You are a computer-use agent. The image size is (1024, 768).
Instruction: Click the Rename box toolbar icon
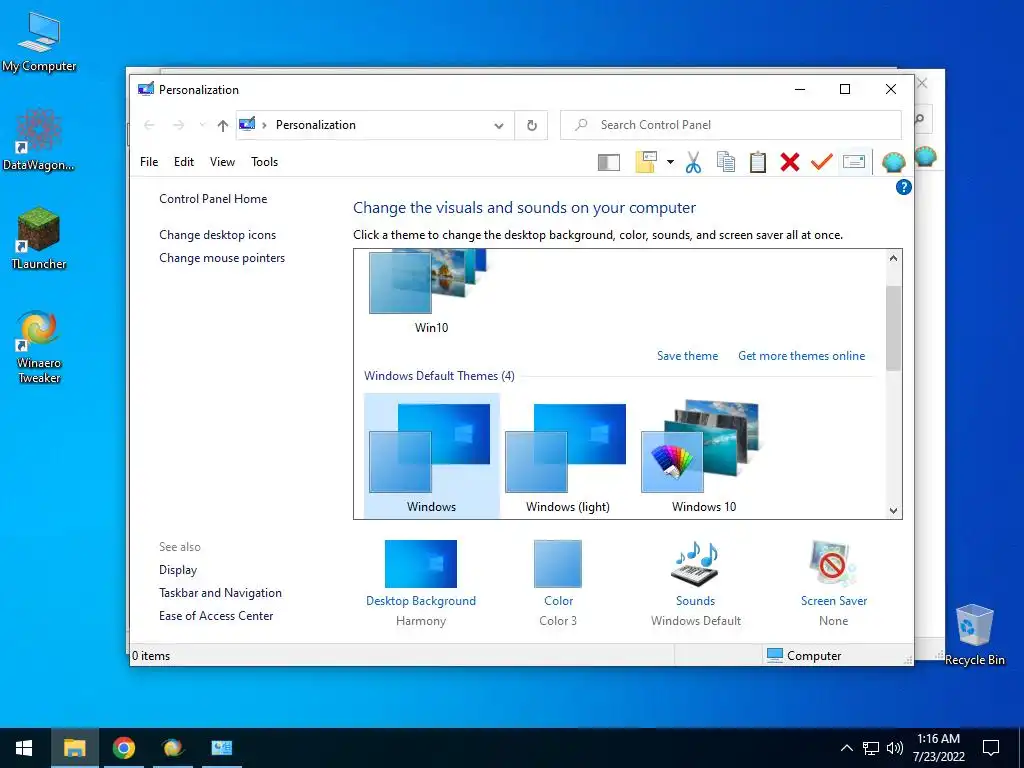pos(854,161)
